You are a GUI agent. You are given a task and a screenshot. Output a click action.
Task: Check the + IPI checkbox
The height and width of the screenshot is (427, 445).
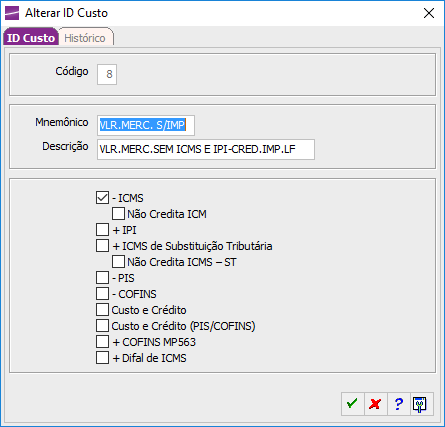(x=102, y=230)
